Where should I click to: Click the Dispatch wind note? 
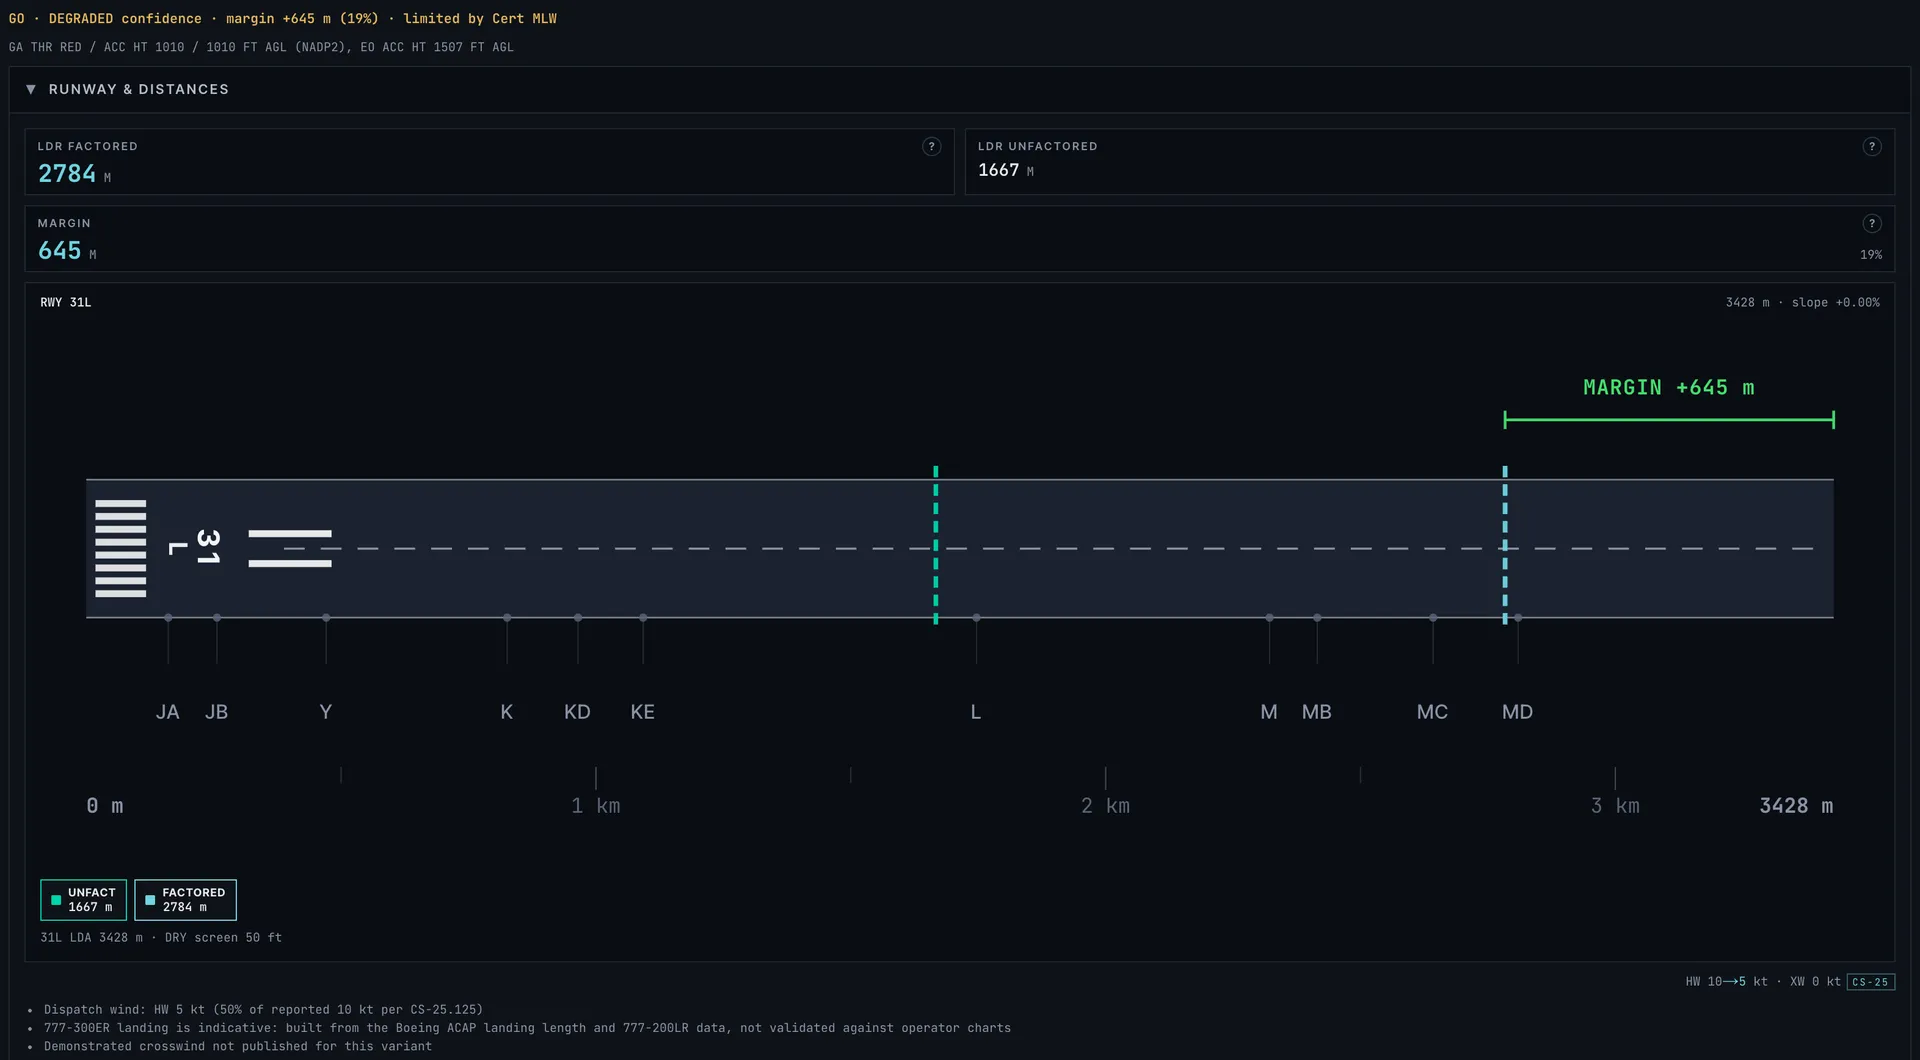[x=263, y=1010]
